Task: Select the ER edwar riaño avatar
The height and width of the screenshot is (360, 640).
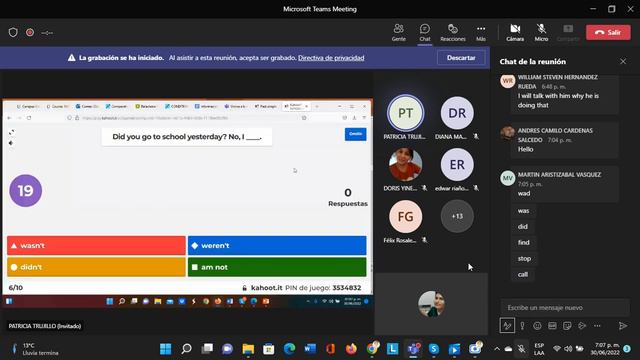Action: 457,164
